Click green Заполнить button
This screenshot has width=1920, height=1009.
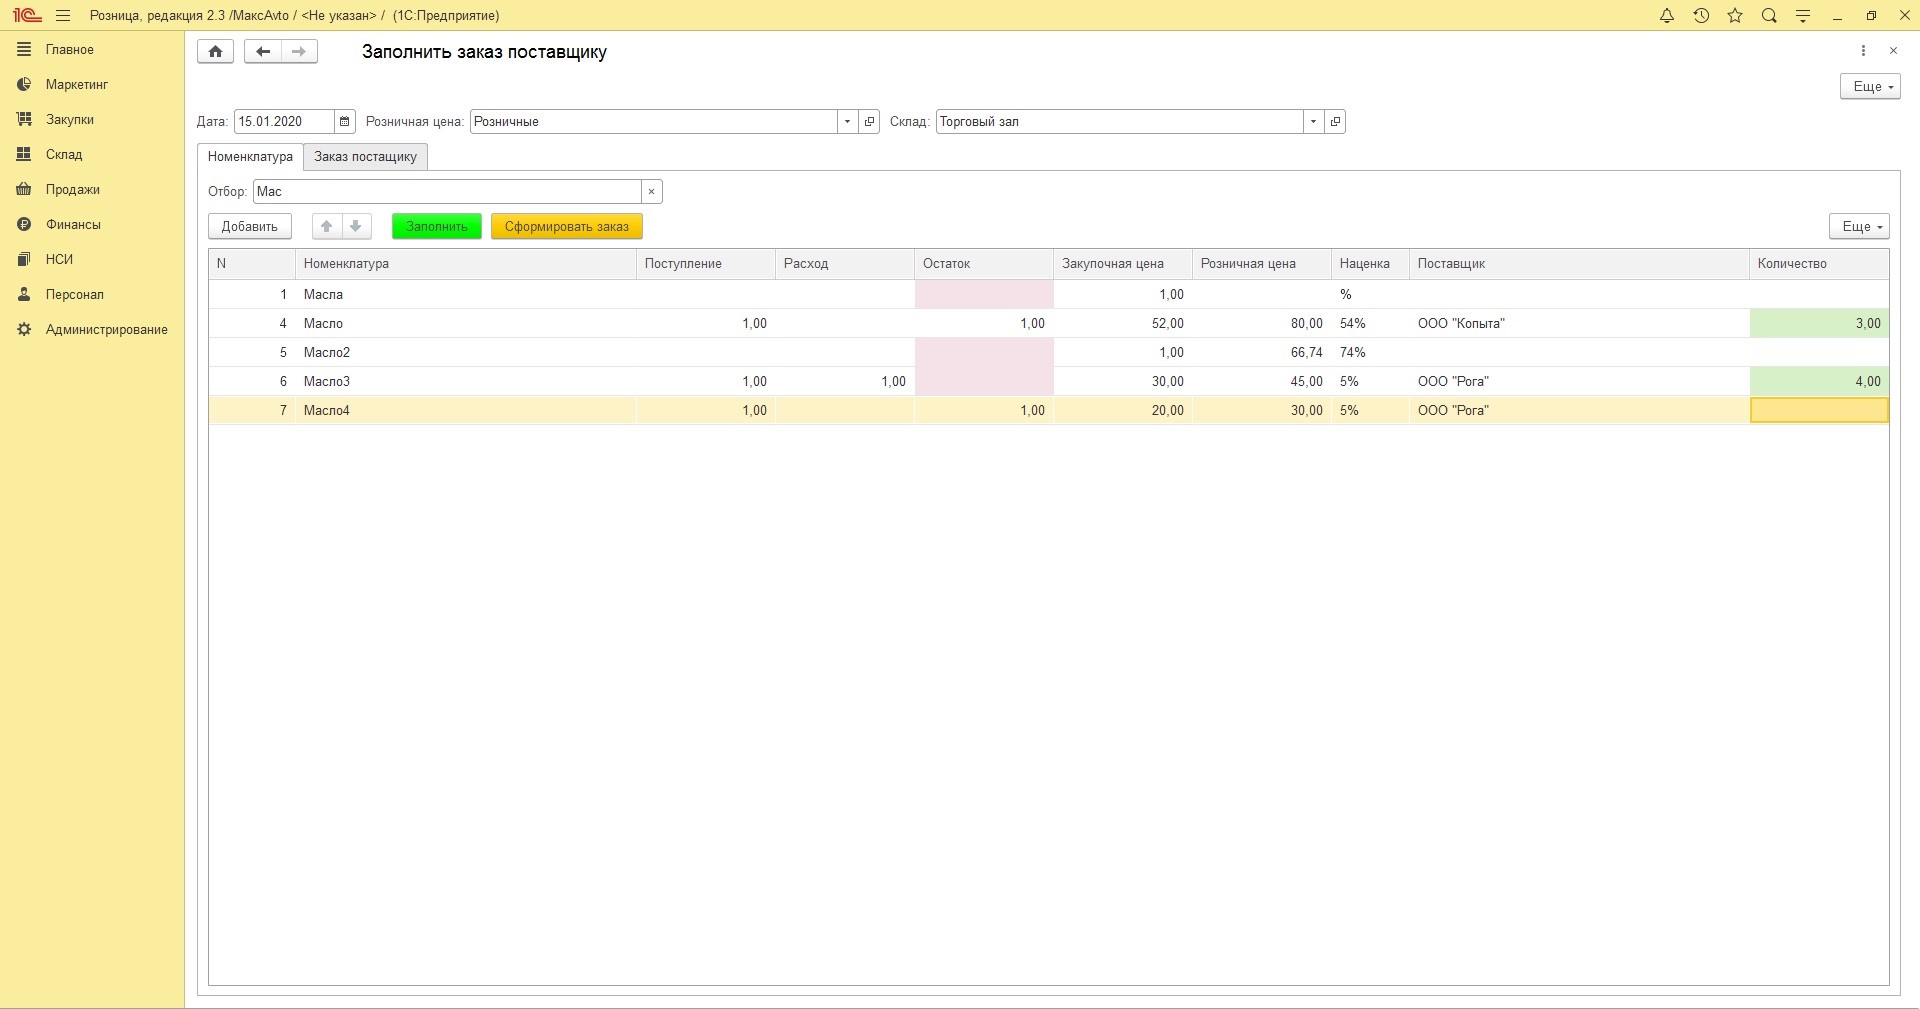click(x=437, y=227)
